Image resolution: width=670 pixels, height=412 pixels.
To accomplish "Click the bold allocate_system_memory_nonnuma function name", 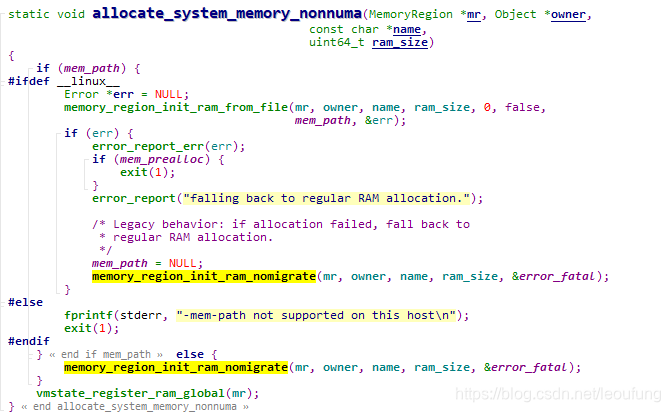I will tap(227, 13).
